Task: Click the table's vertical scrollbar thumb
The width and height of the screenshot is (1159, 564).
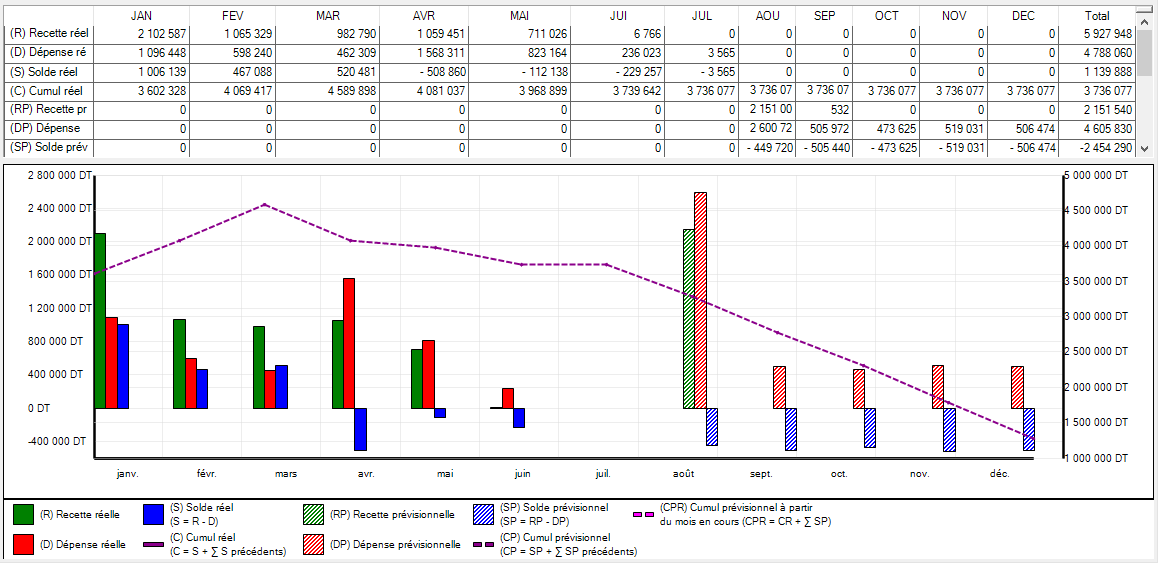Action: point(1147,50)
